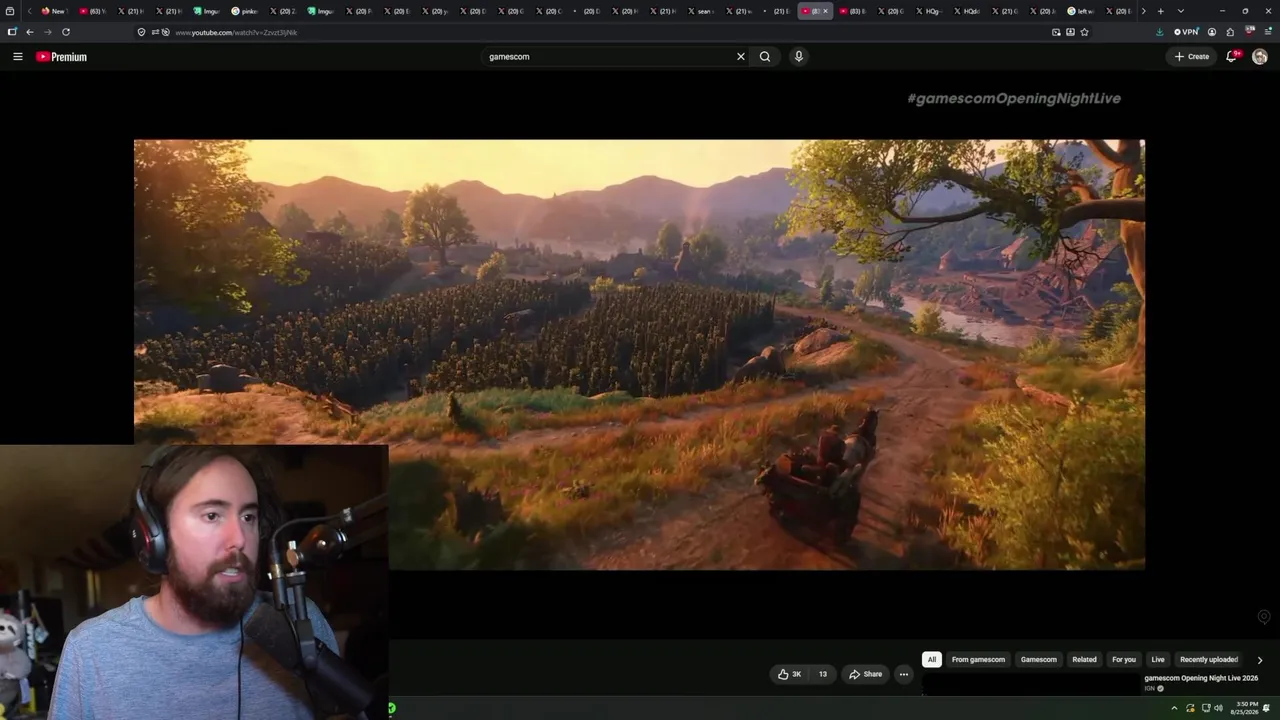This screenshot has height=720, width=1280.
Task: Show hidden system tray icons
Action: [1174, 708]
